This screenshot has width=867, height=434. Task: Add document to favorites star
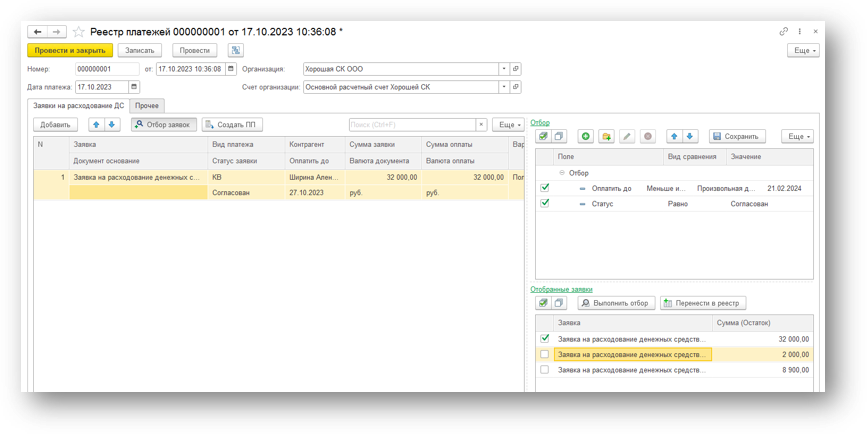(79, 32)
